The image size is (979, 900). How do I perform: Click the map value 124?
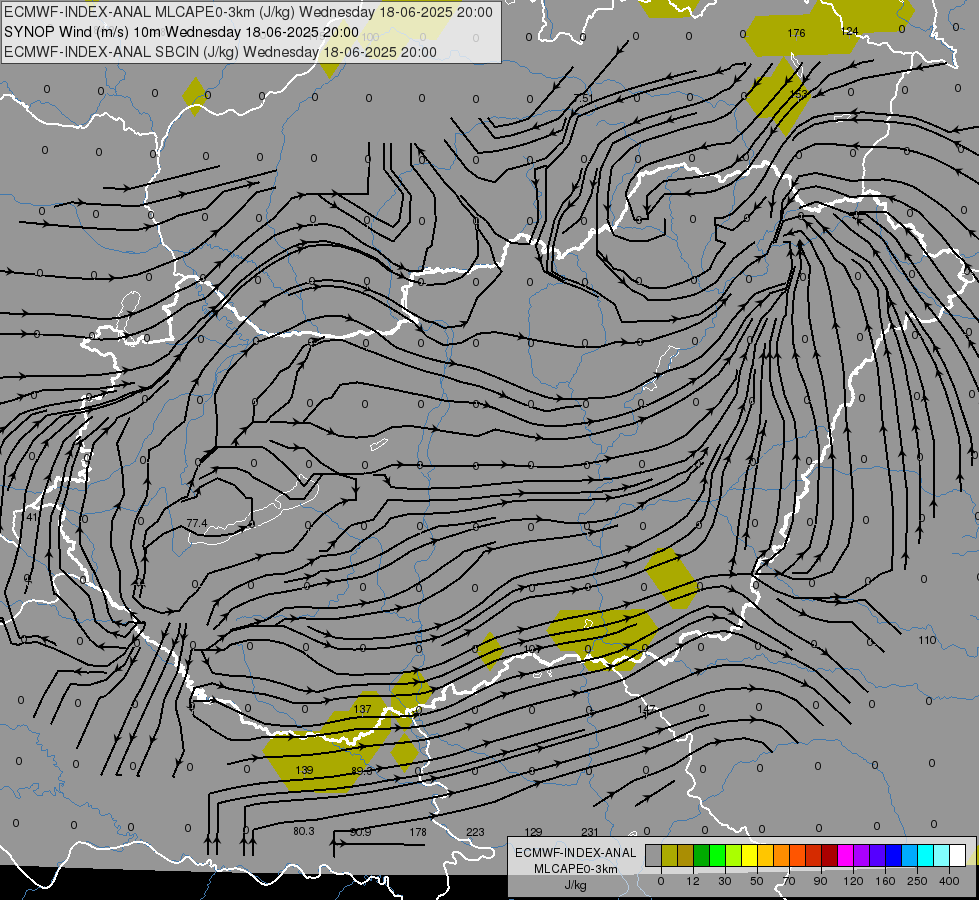849,31
